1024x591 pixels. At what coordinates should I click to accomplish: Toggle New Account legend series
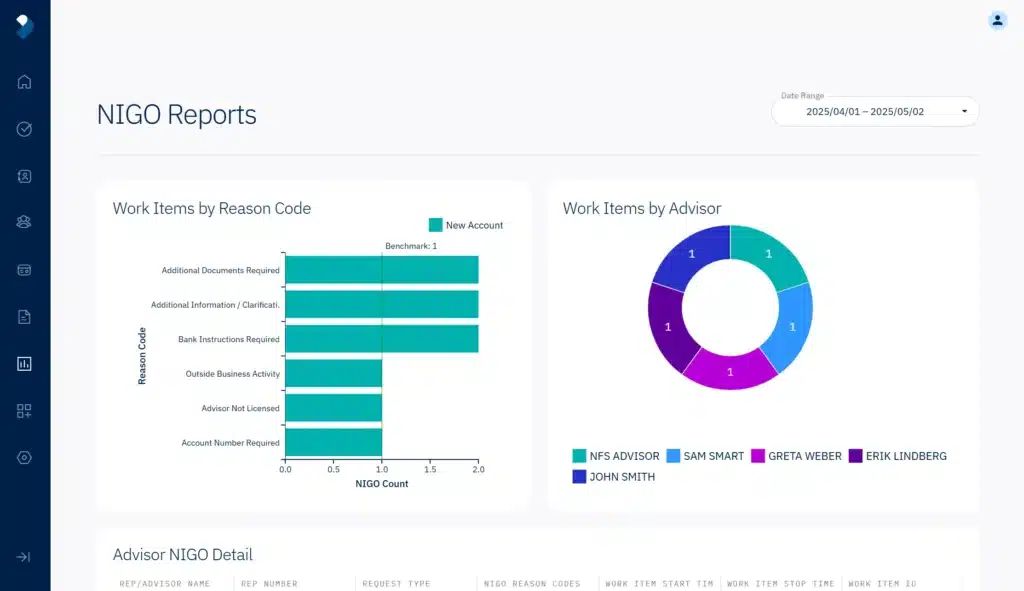466,225
